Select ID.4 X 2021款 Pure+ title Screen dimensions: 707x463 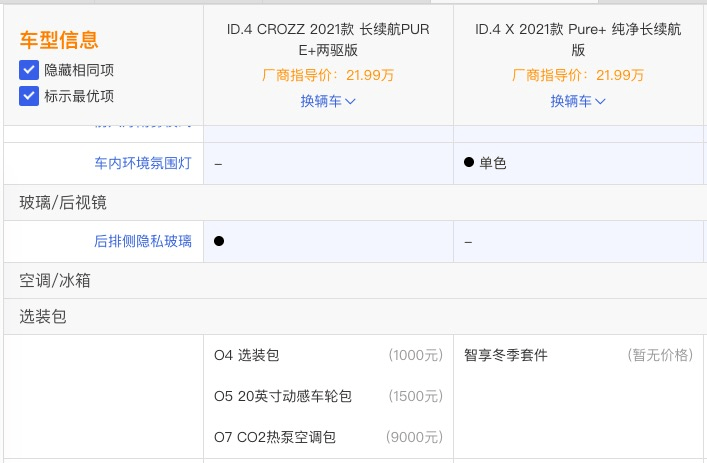tap(578, 39)
